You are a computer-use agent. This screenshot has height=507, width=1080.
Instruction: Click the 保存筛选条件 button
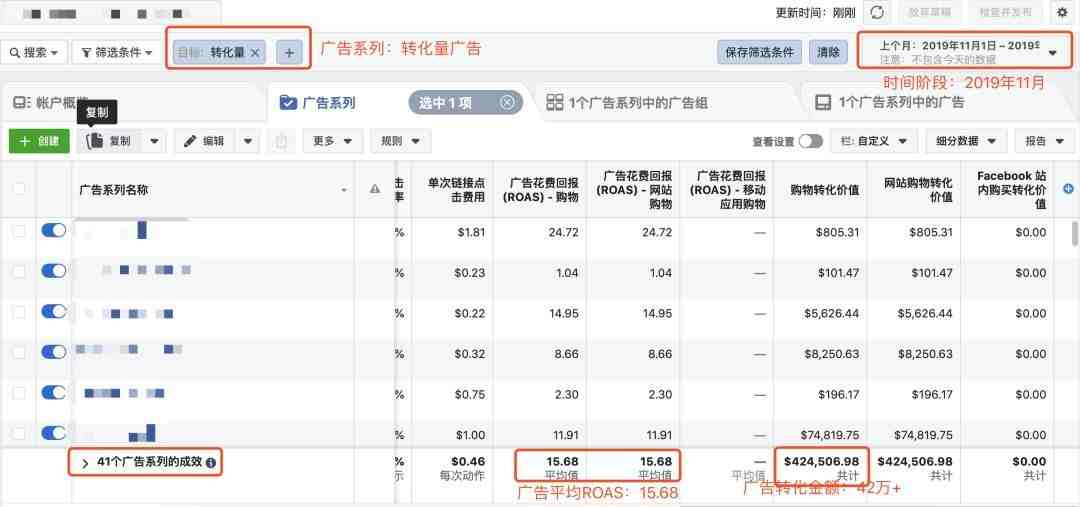(x=760, y=52)
